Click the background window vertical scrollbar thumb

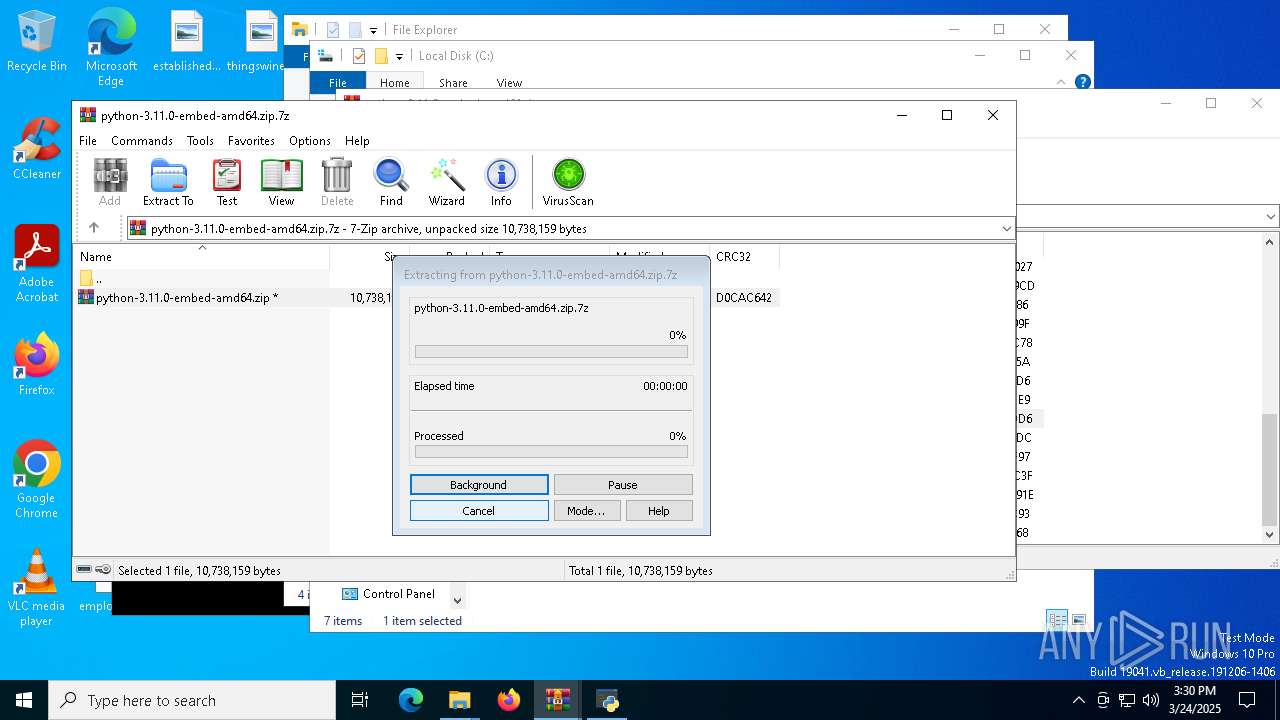point(1270,470)
